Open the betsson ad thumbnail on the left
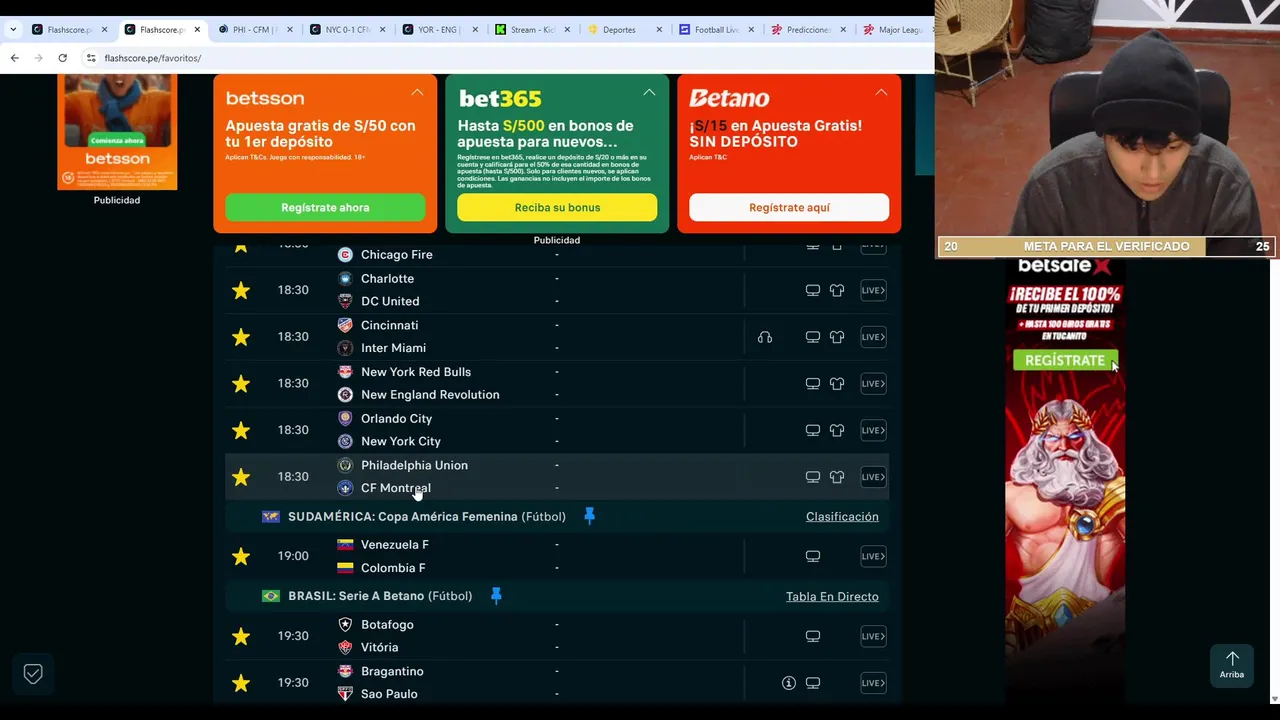Screen dimensions: 1280x720 [x=117, y=131]
